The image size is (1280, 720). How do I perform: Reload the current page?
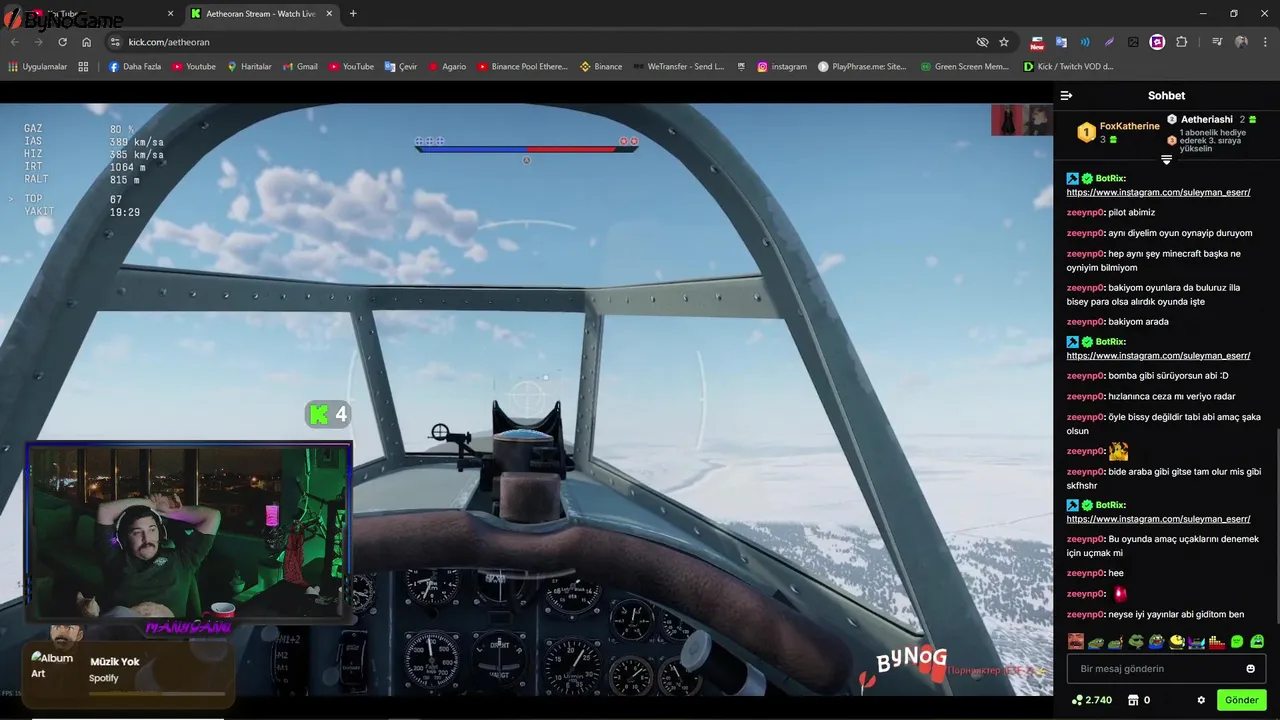[x=62, y=42]
